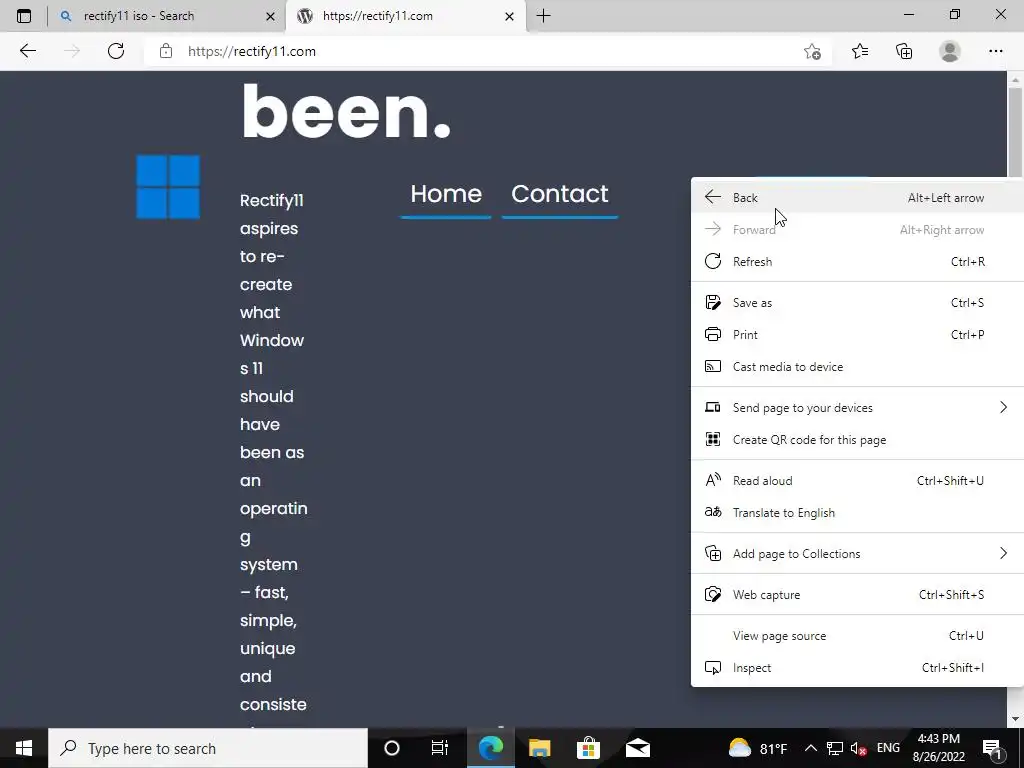Click the page vertical scrollbar thumb
Viewport: 1024px width, 768px height.
click(x=1015, y=132)
